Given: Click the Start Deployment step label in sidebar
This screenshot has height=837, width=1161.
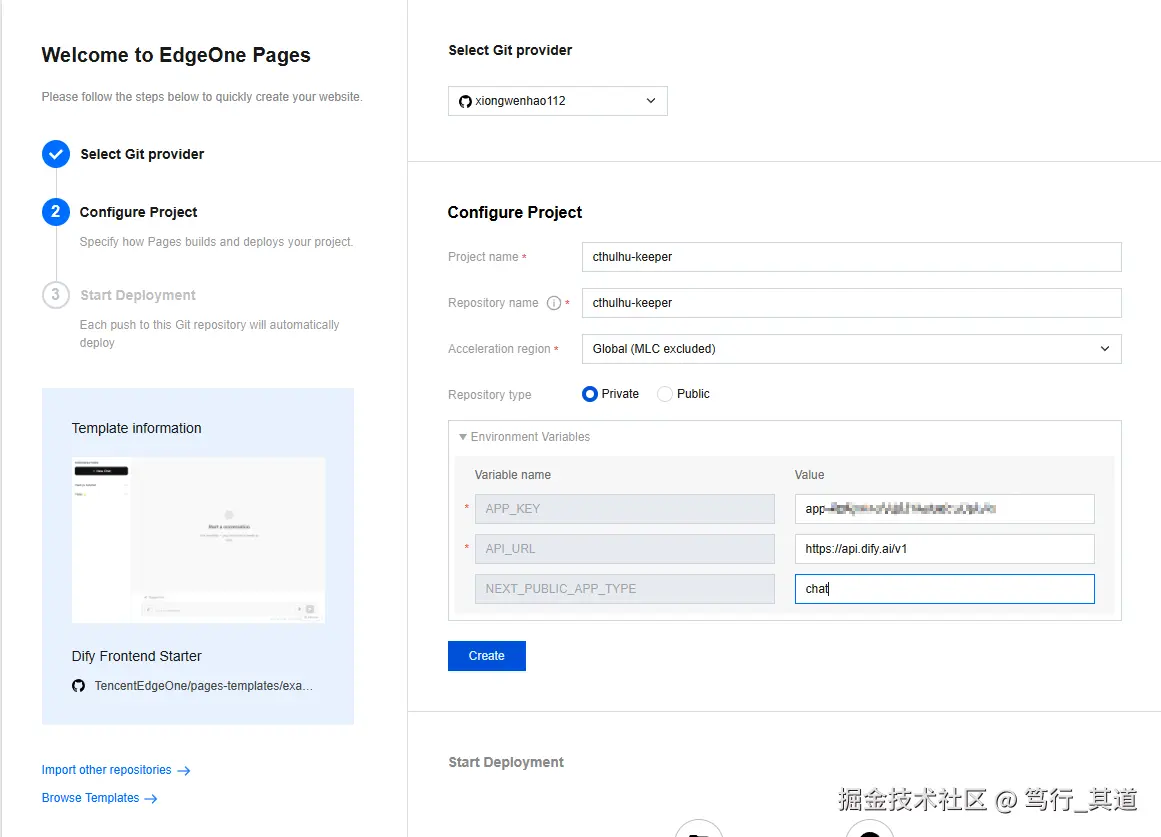Looking at the screenshot, I should (138, 295).
